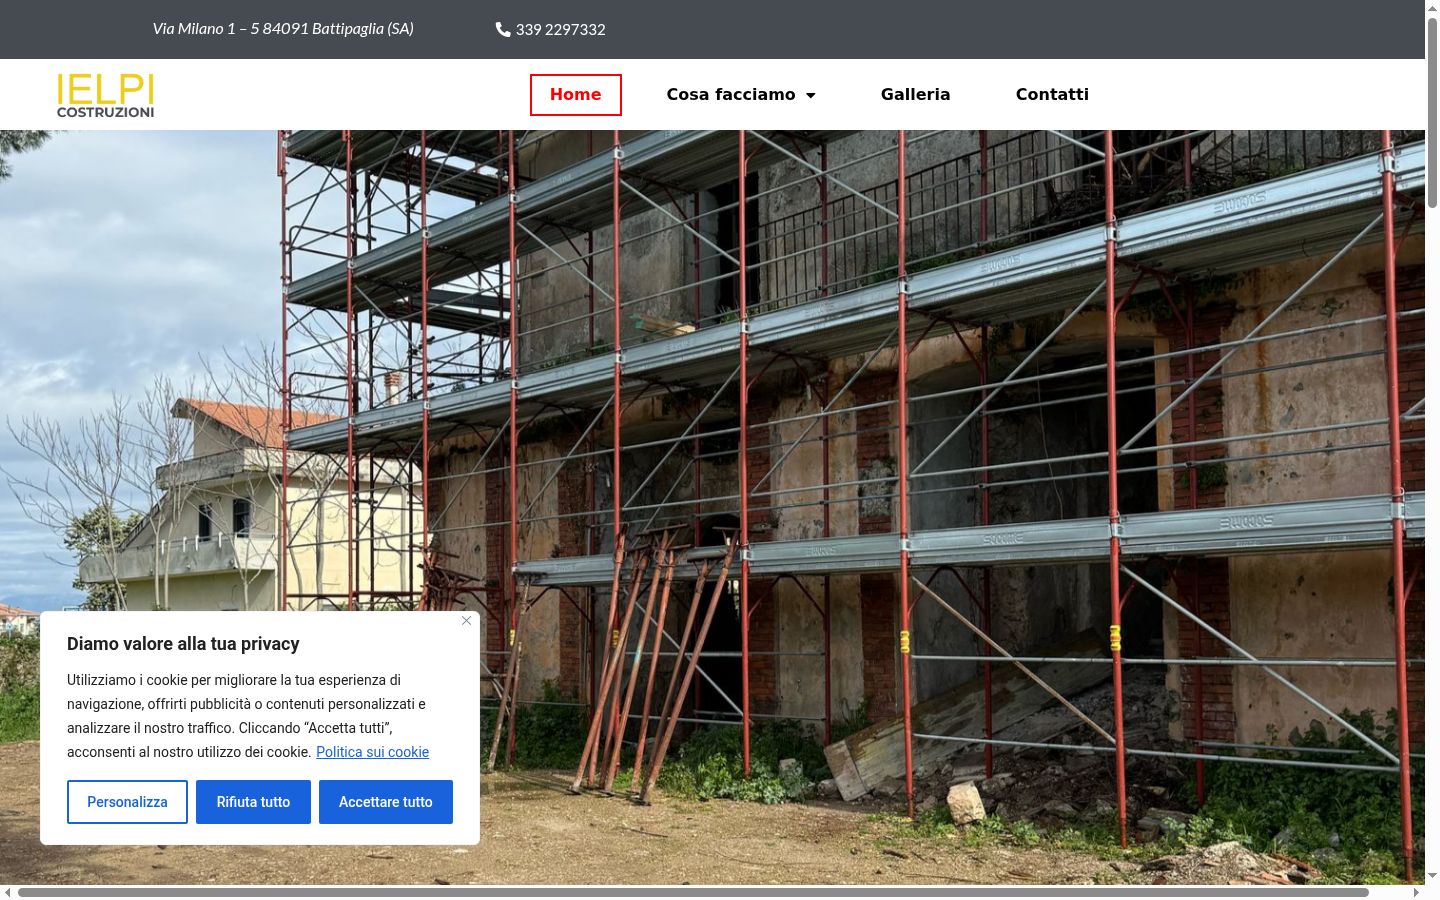Click the Accettare tutto button
Screen dimensions: 1440x900
click(386, 802)
